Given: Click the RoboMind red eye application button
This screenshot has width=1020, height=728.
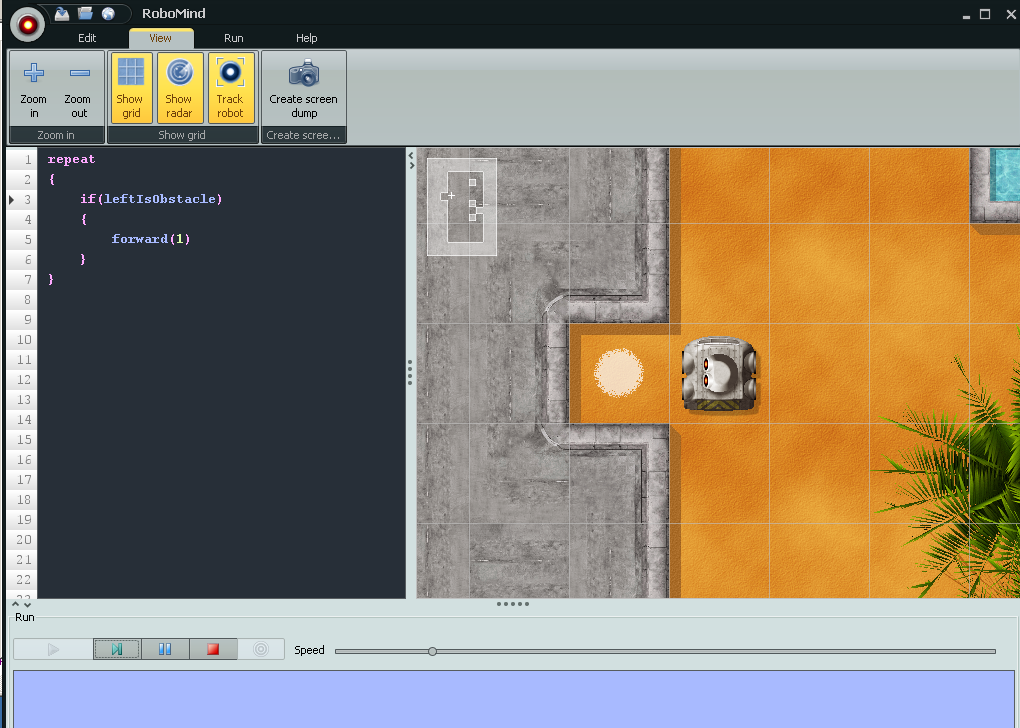Looking at the screenshot, I should coord(27,25).
